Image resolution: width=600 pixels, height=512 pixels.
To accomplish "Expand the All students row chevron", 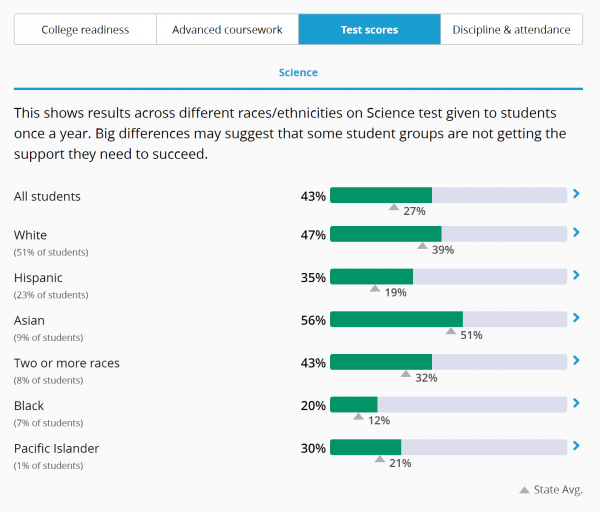I will pyautogui.click(x=576, y=194).
